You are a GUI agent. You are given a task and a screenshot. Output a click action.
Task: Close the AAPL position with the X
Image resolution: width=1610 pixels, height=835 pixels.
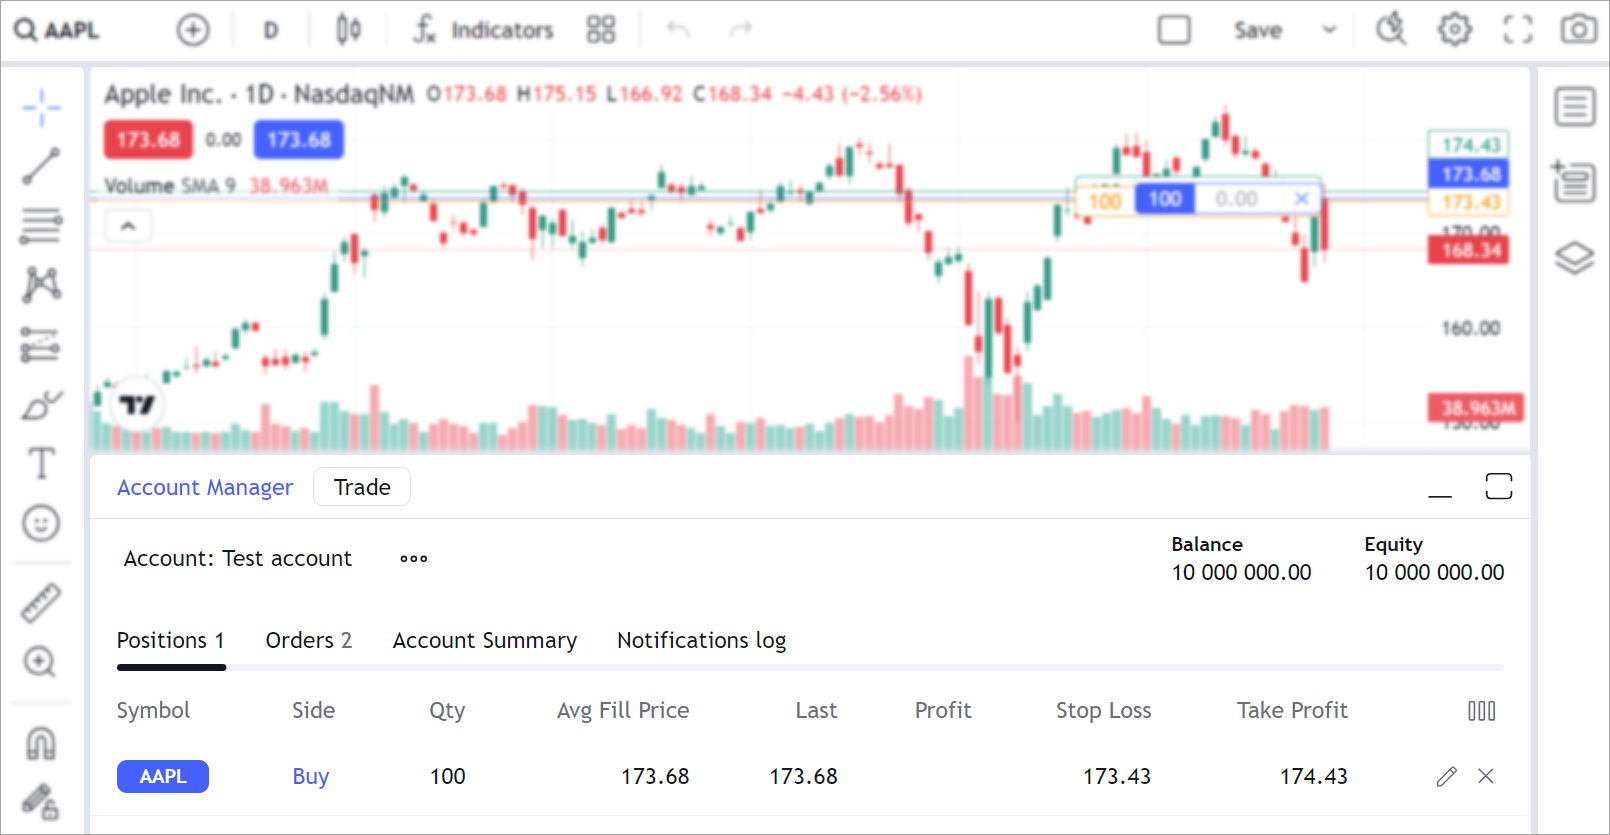click(x=1486, y=776)
